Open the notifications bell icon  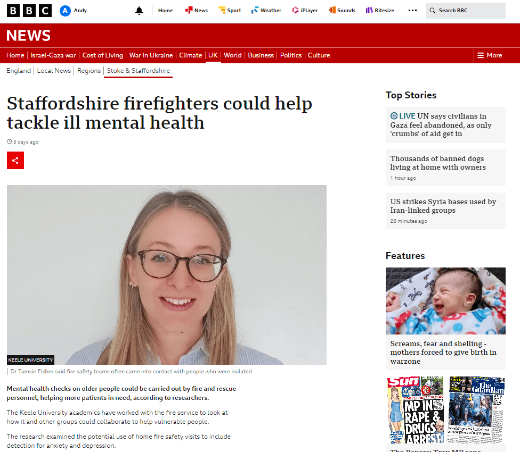(x=139, y=11)
